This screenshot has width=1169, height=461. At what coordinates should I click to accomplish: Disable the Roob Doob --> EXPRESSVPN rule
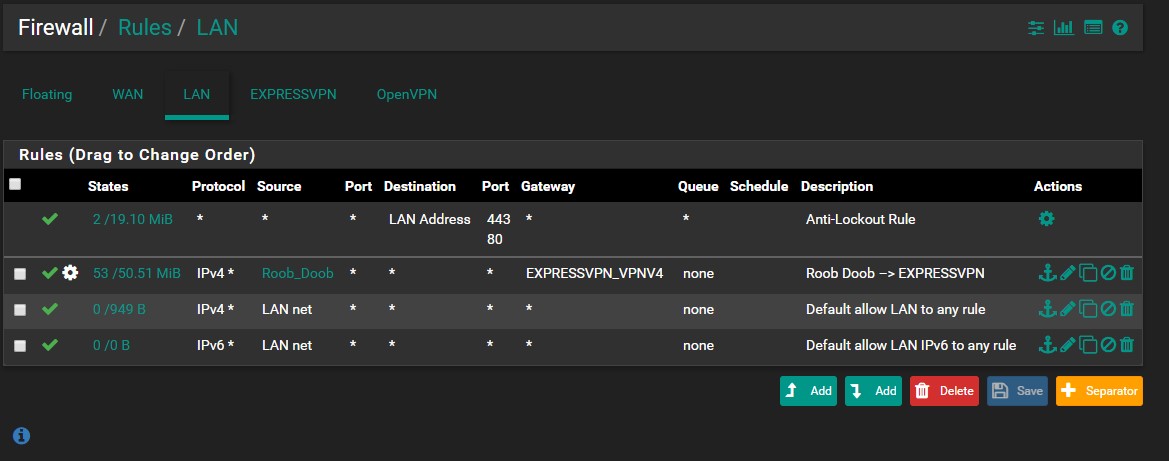[x=1109, y=273]
